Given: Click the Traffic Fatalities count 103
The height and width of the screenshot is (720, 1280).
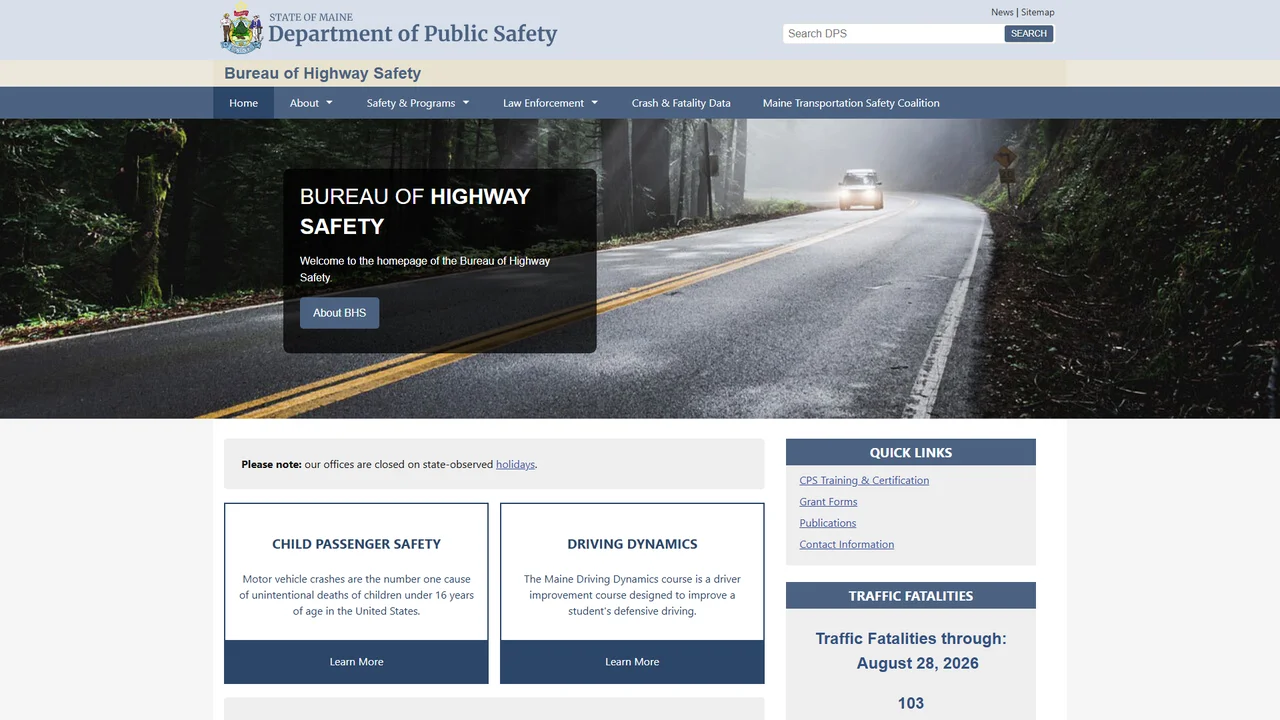Looking at the screenshot, I should pos(911,703).
